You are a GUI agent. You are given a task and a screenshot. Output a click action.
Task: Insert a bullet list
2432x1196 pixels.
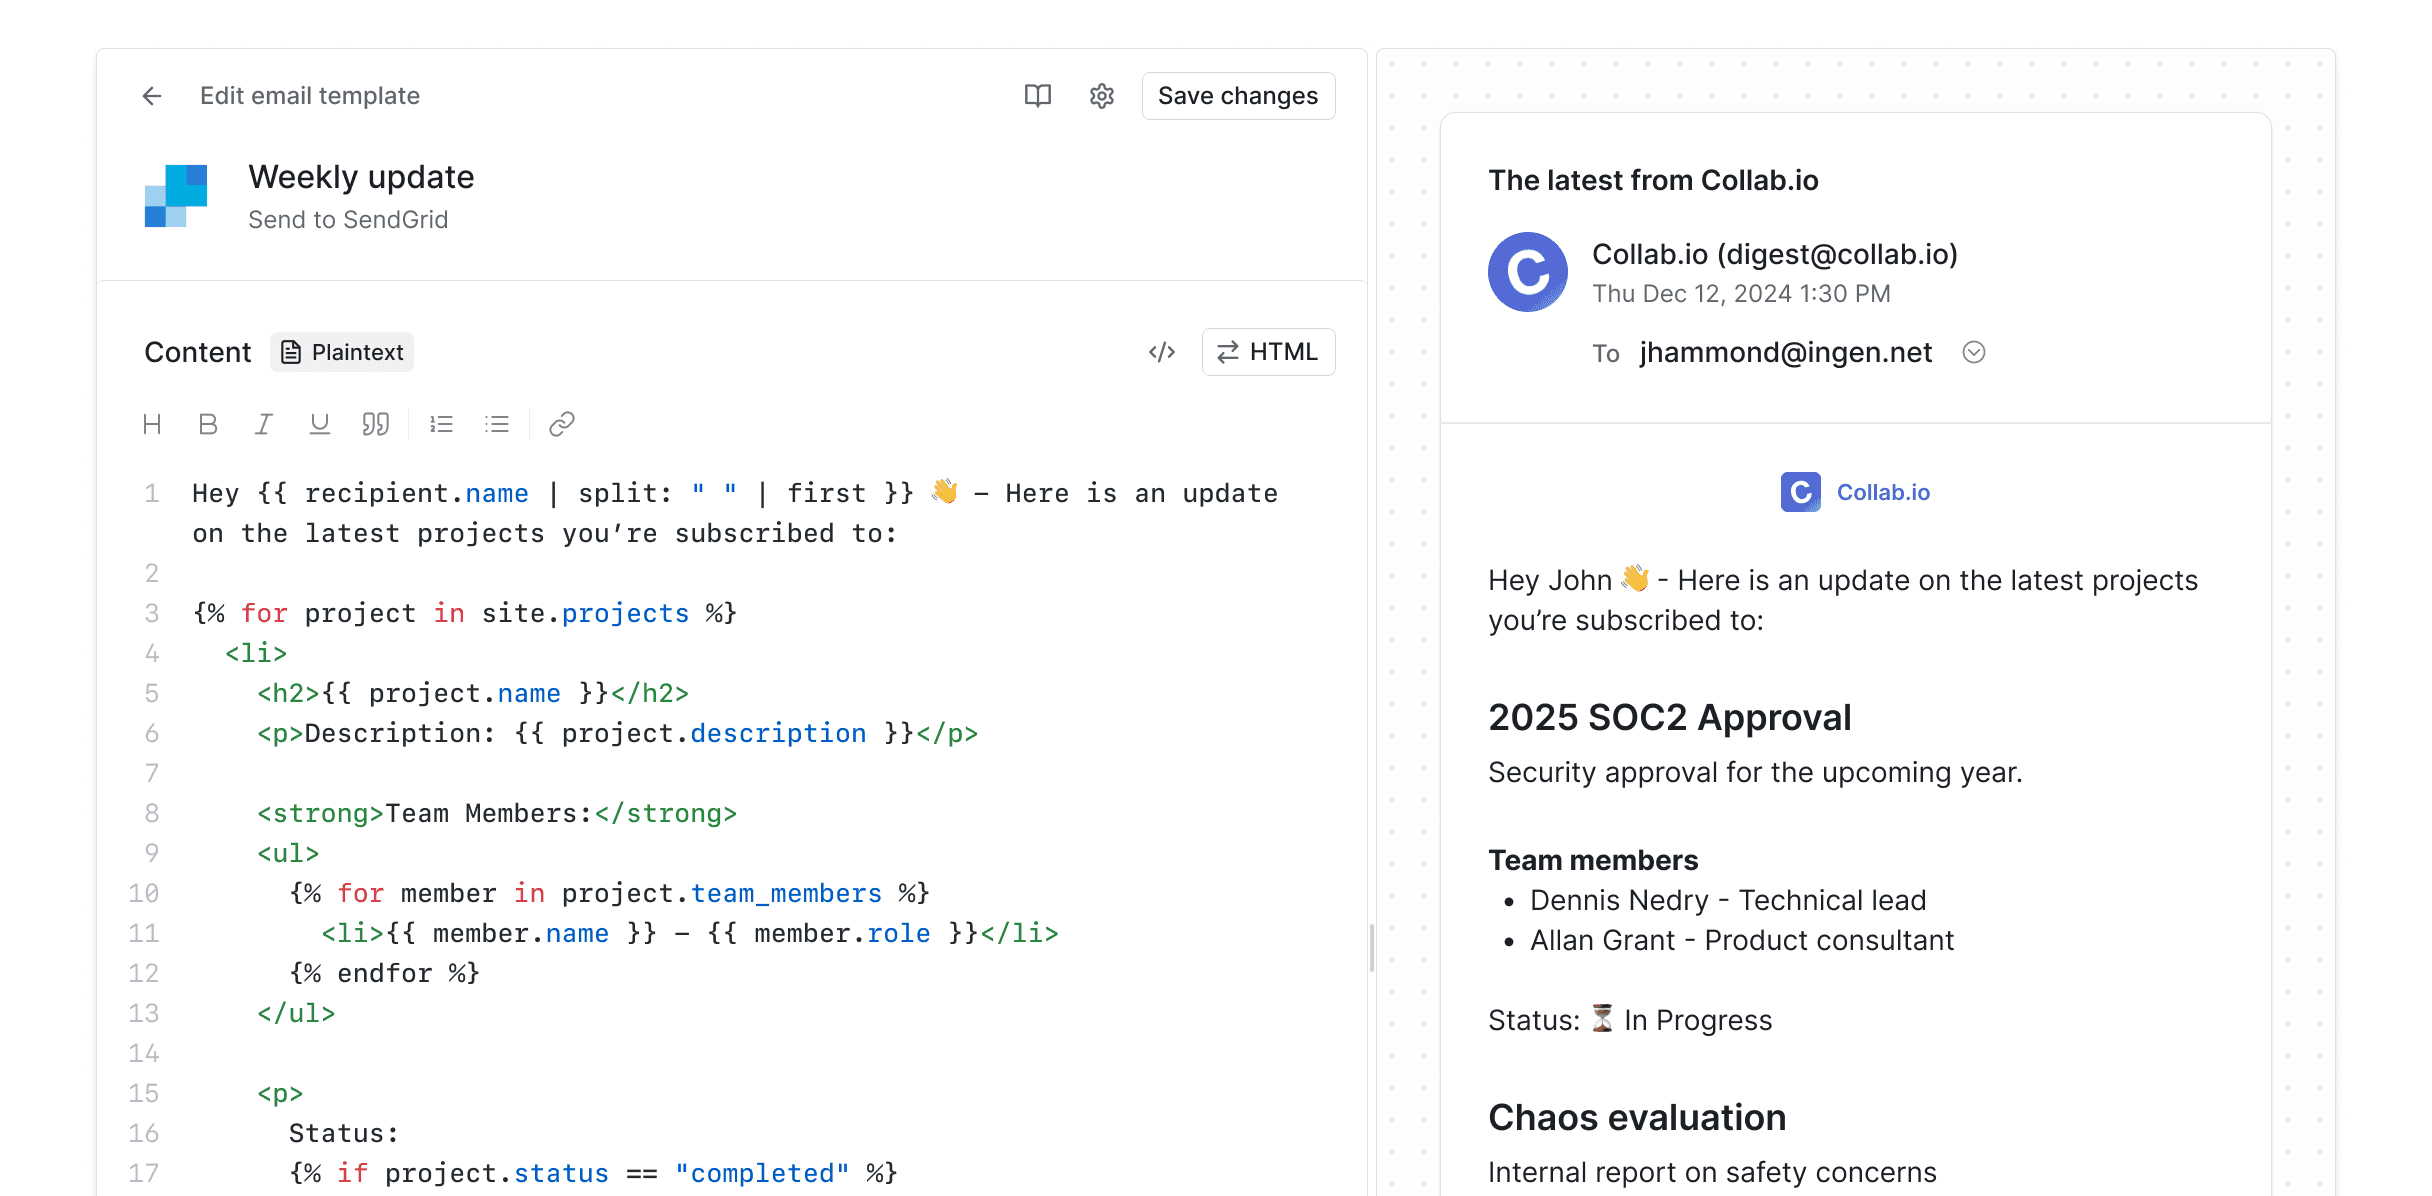(497, 423)
